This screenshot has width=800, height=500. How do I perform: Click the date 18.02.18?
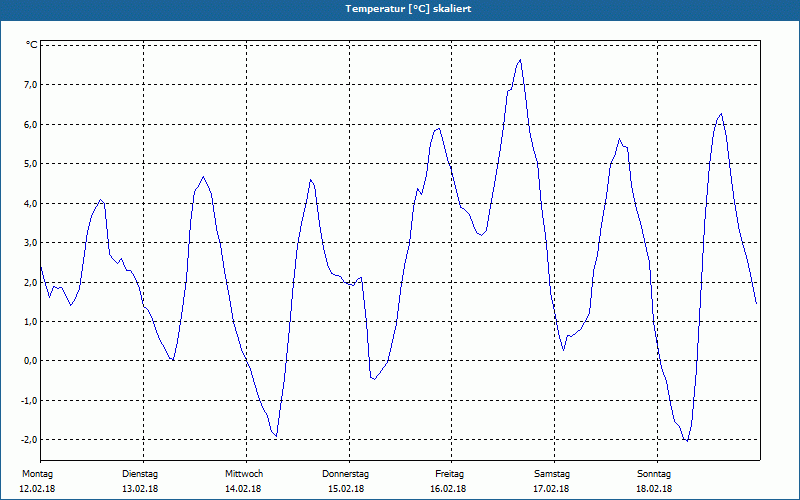click(654, 489)
